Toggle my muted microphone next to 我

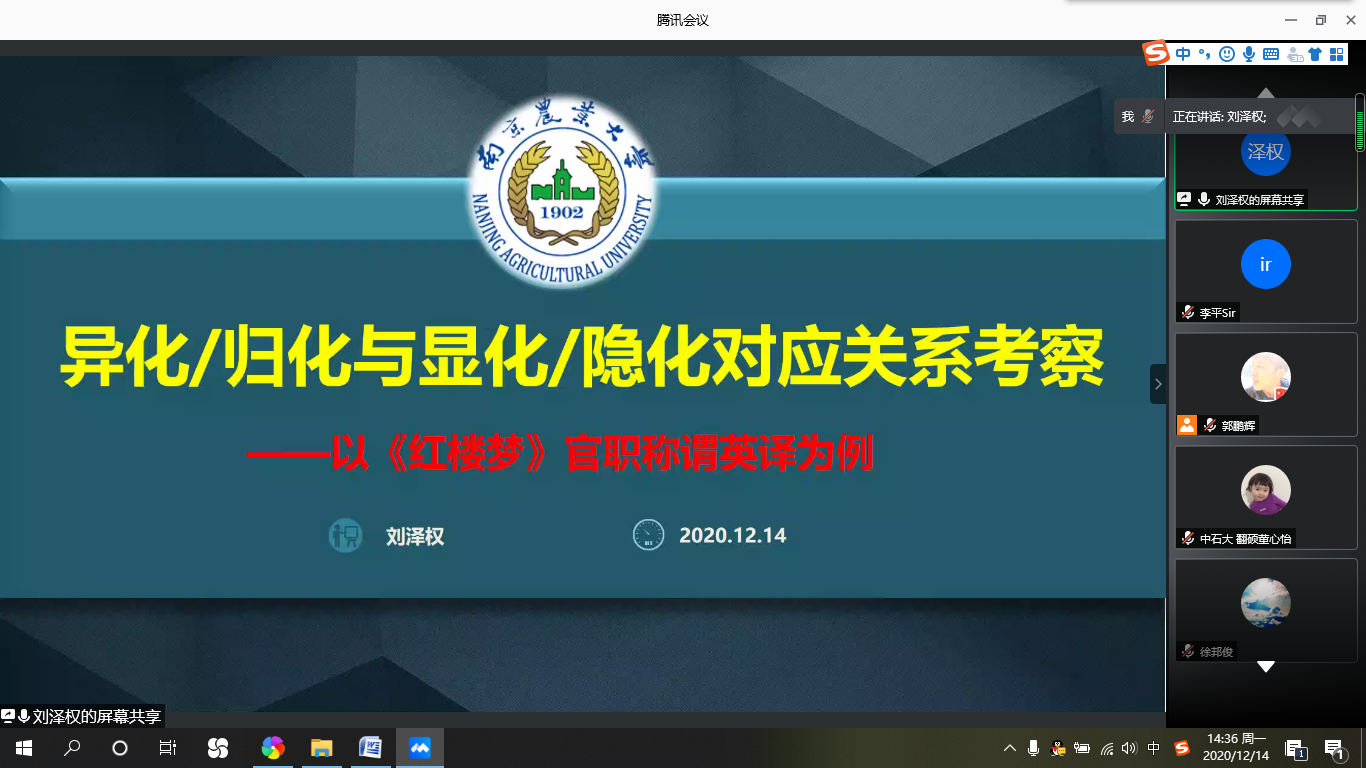coord(1148,117)
